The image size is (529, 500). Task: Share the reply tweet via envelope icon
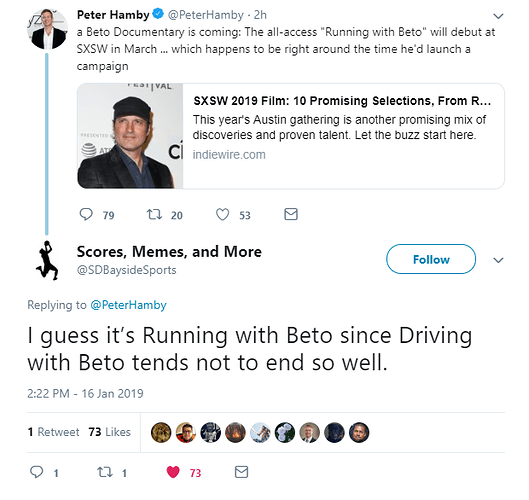(241, 472)
